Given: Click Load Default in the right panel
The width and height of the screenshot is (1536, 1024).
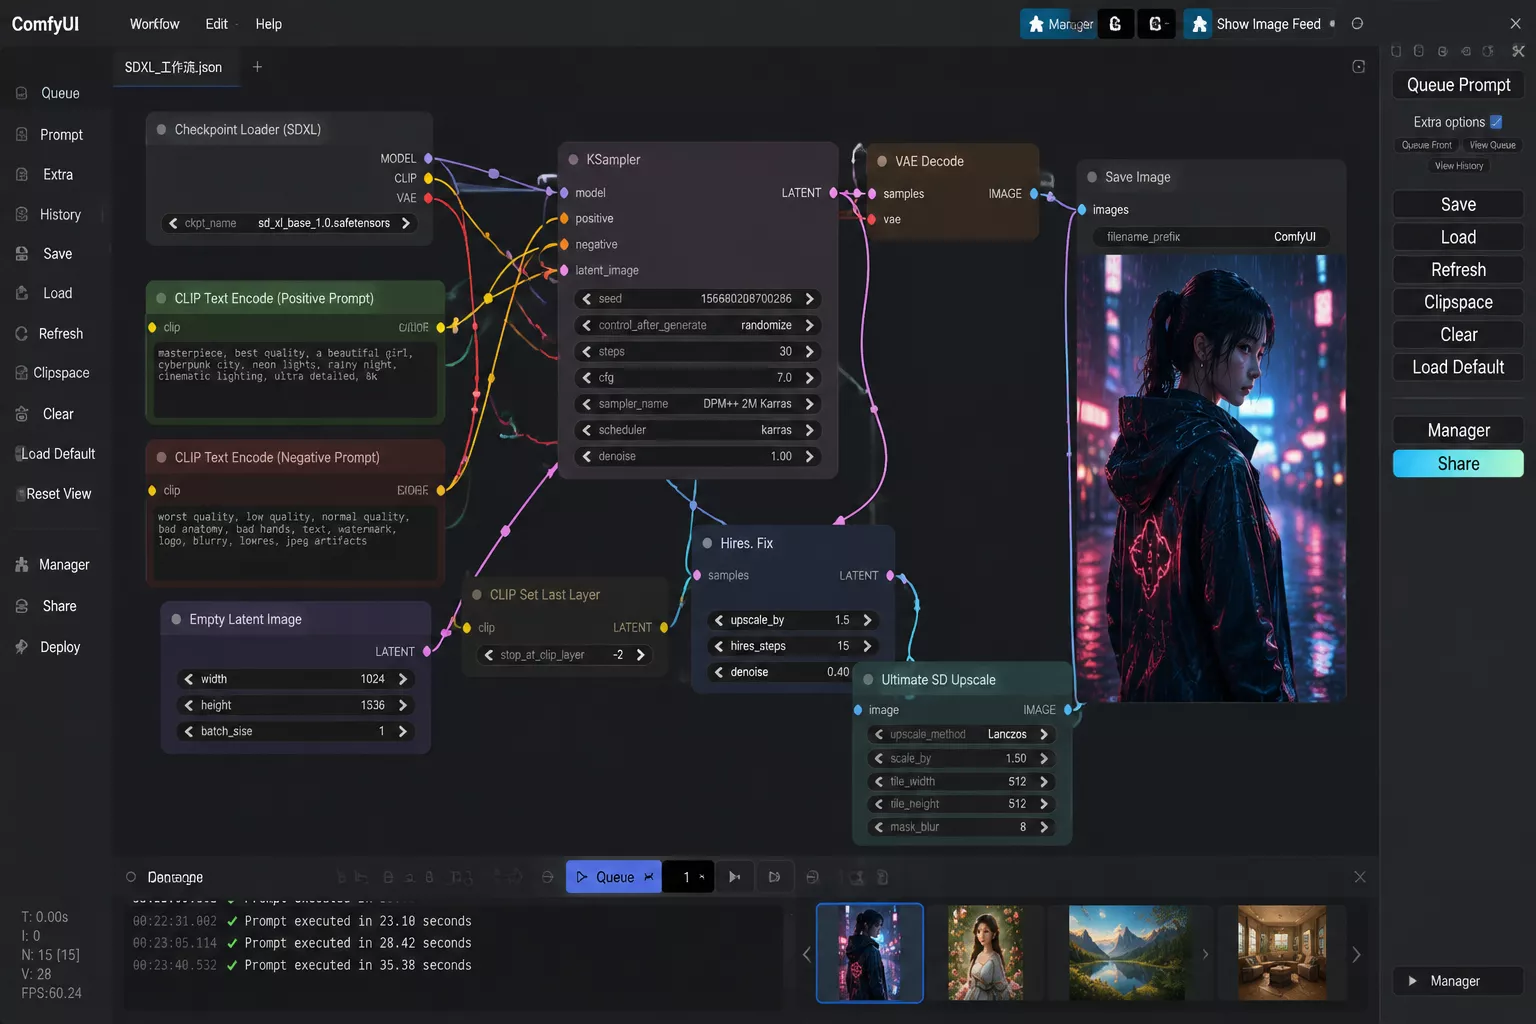Looking at the screenshot, I should [1458, 367].
